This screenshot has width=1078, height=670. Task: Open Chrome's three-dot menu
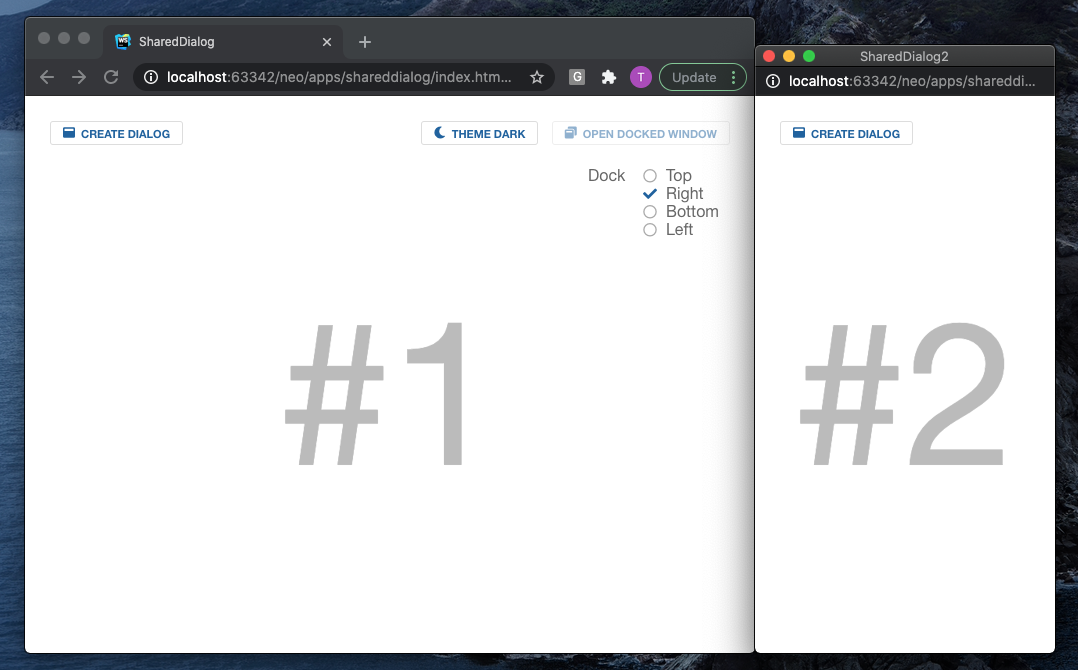pos(734,77)
